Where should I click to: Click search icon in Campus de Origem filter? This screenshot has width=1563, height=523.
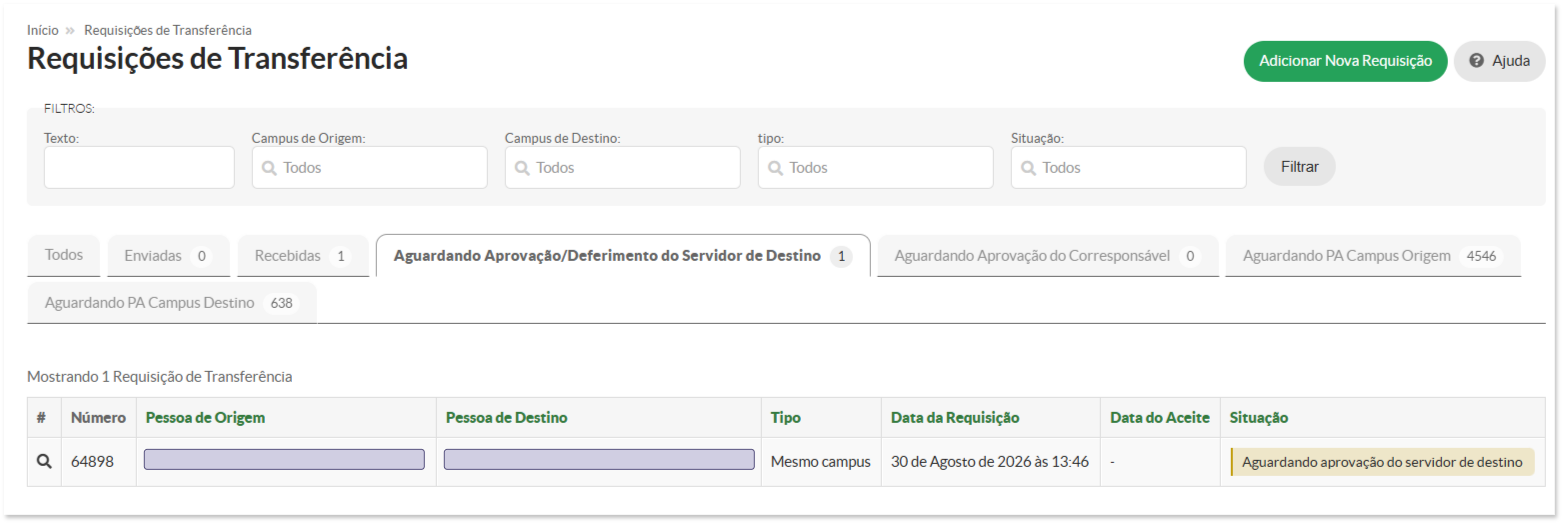pyautogui.click(x=269, y=168)
